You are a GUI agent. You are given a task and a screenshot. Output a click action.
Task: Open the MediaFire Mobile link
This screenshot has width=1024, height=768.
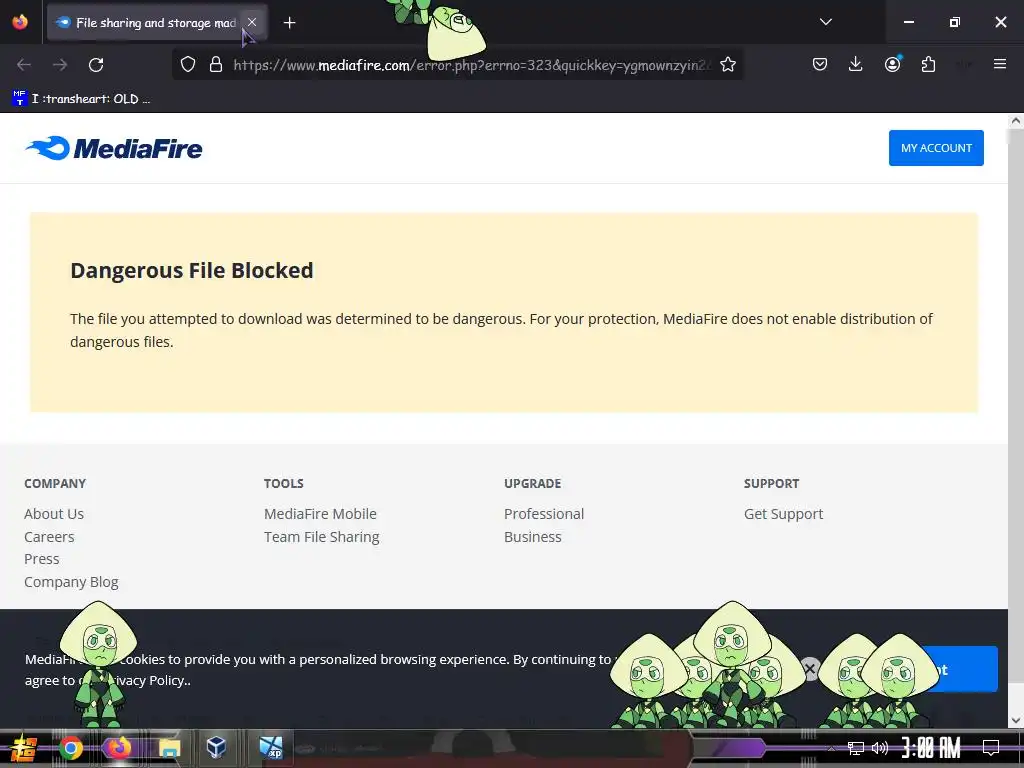[x=320, y=514]
